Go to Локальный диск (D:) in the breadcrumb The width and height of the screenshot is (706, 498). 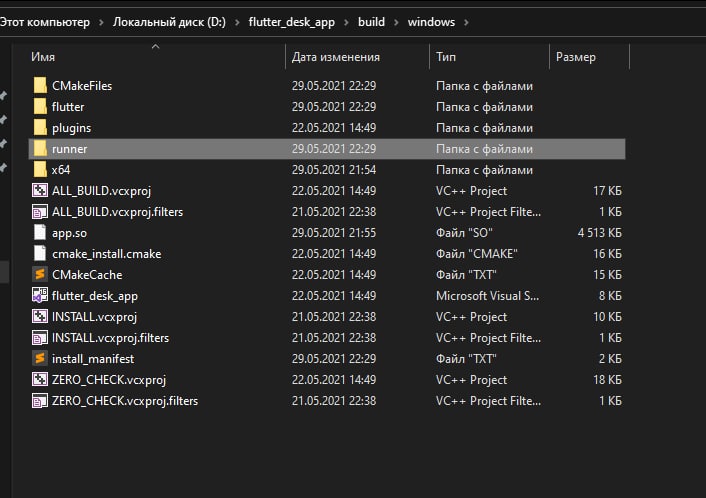point(169,22)
